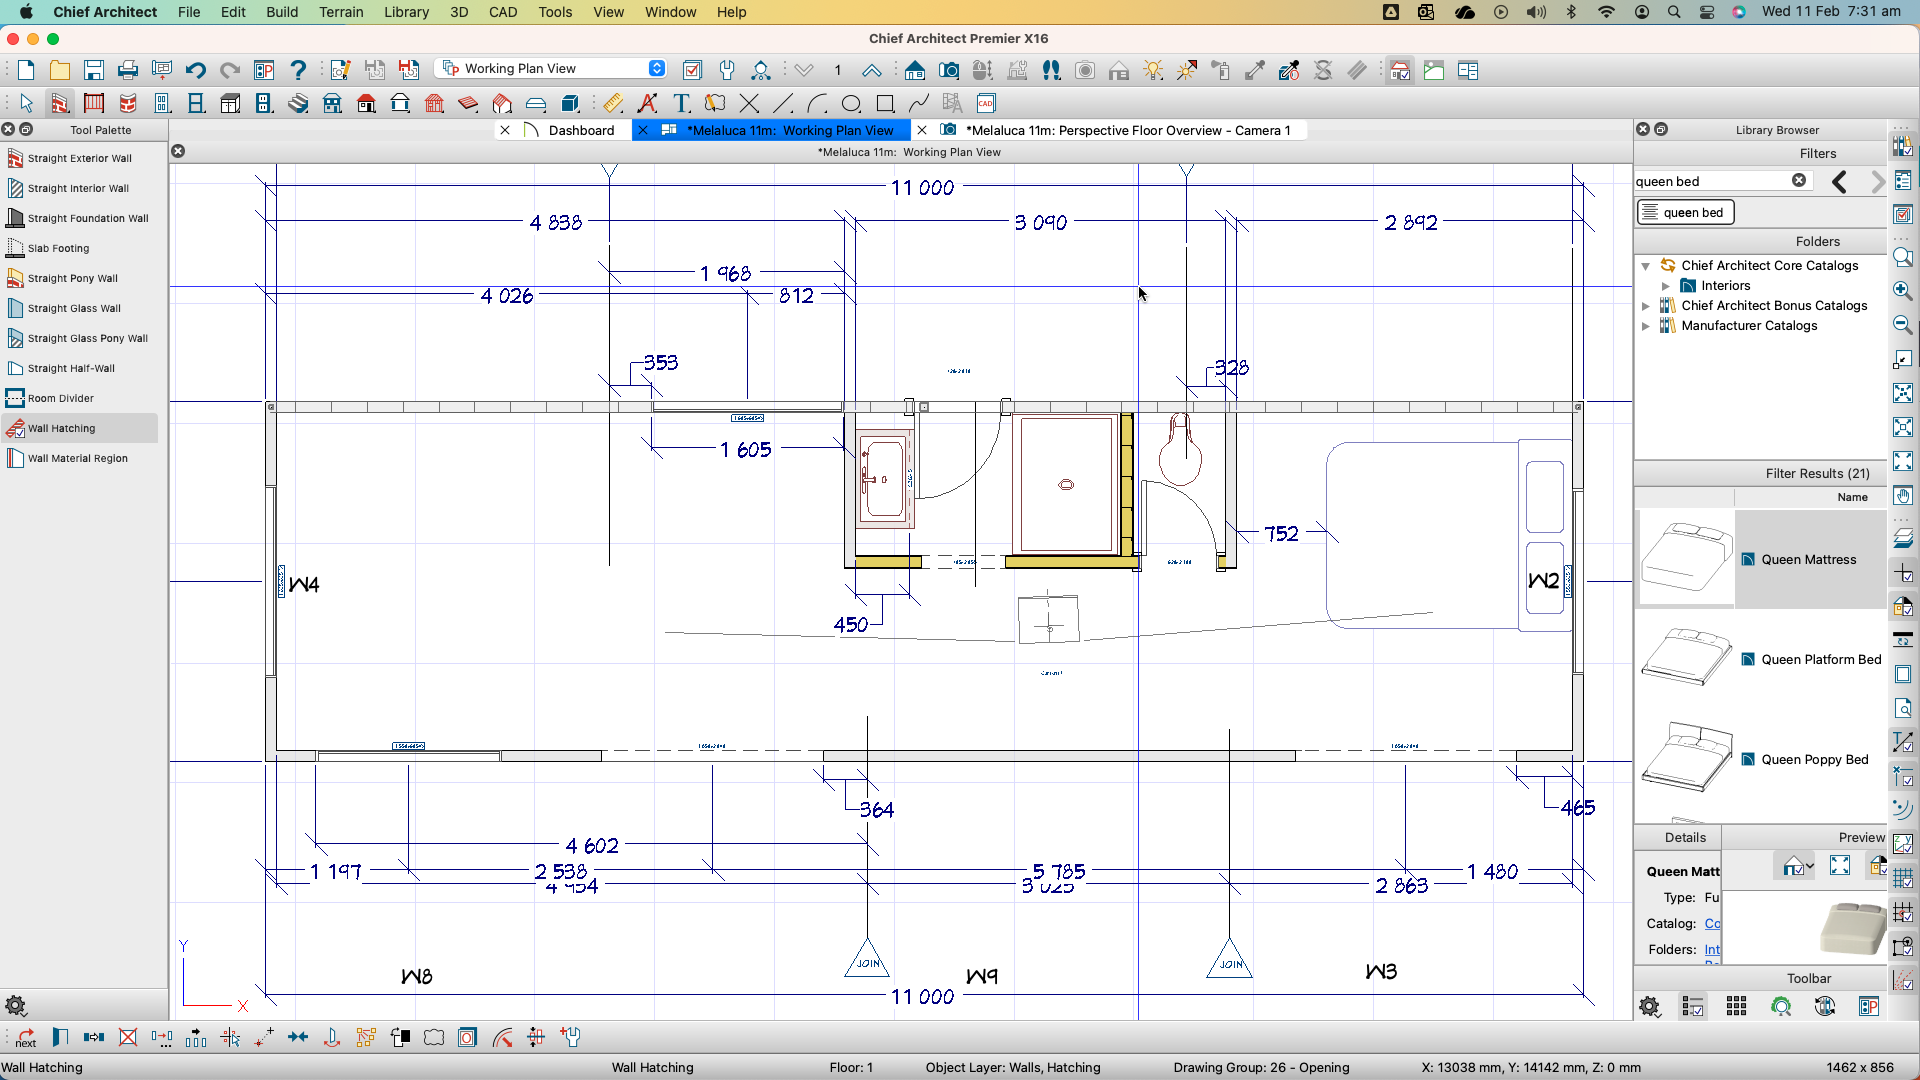1920x1080 pixels.
Task: Open the Working Plan View dropdown
Action: pos(656,68)
